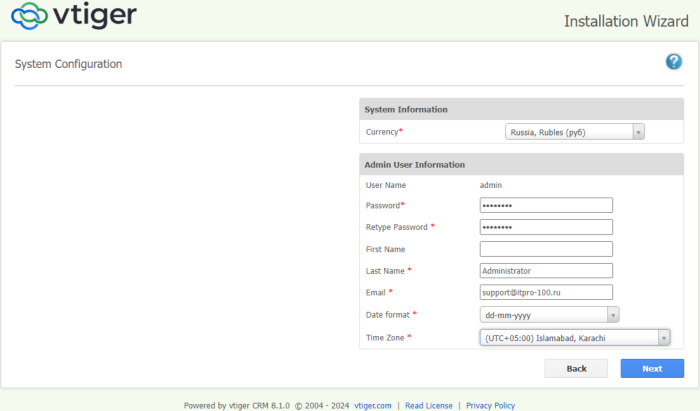Select the Admin User Information header
Viewport: 700px width, 411px height.
414,164
